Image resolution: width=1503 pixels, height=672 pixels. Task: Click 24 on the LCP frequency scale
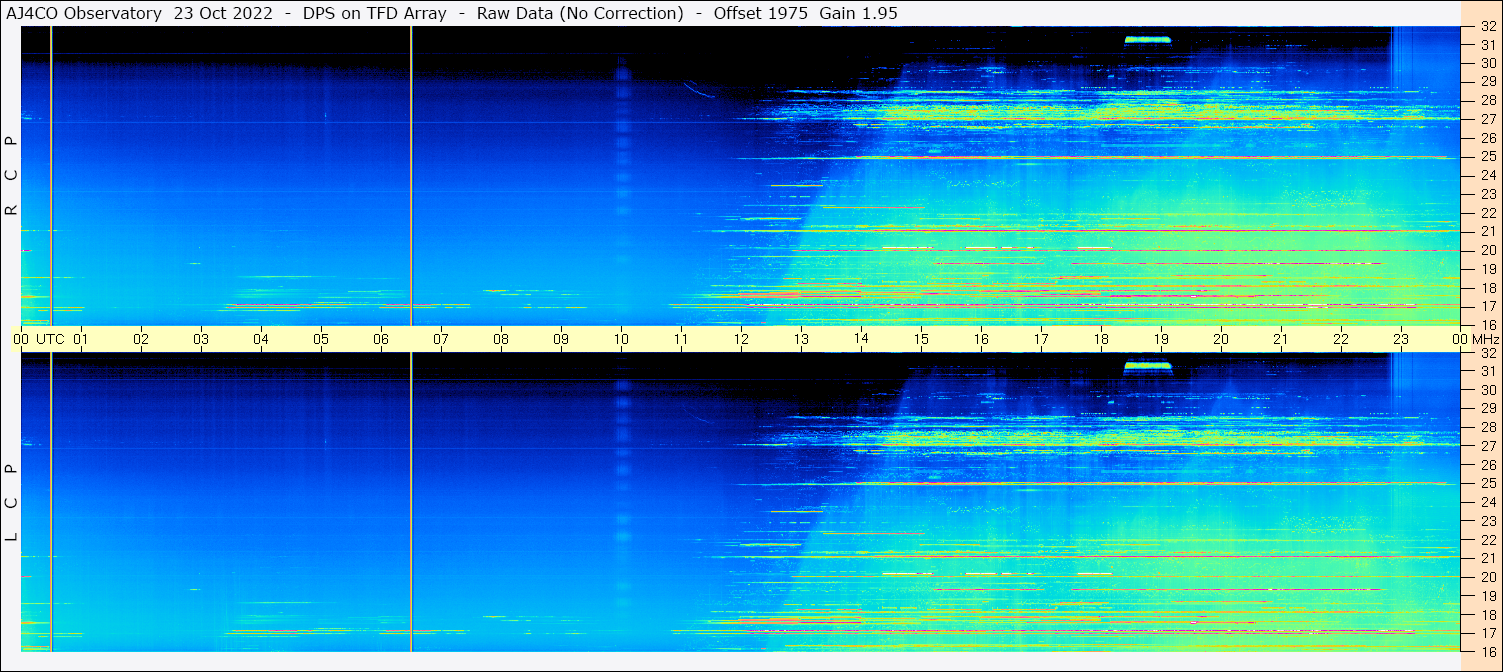[1487, 502]
